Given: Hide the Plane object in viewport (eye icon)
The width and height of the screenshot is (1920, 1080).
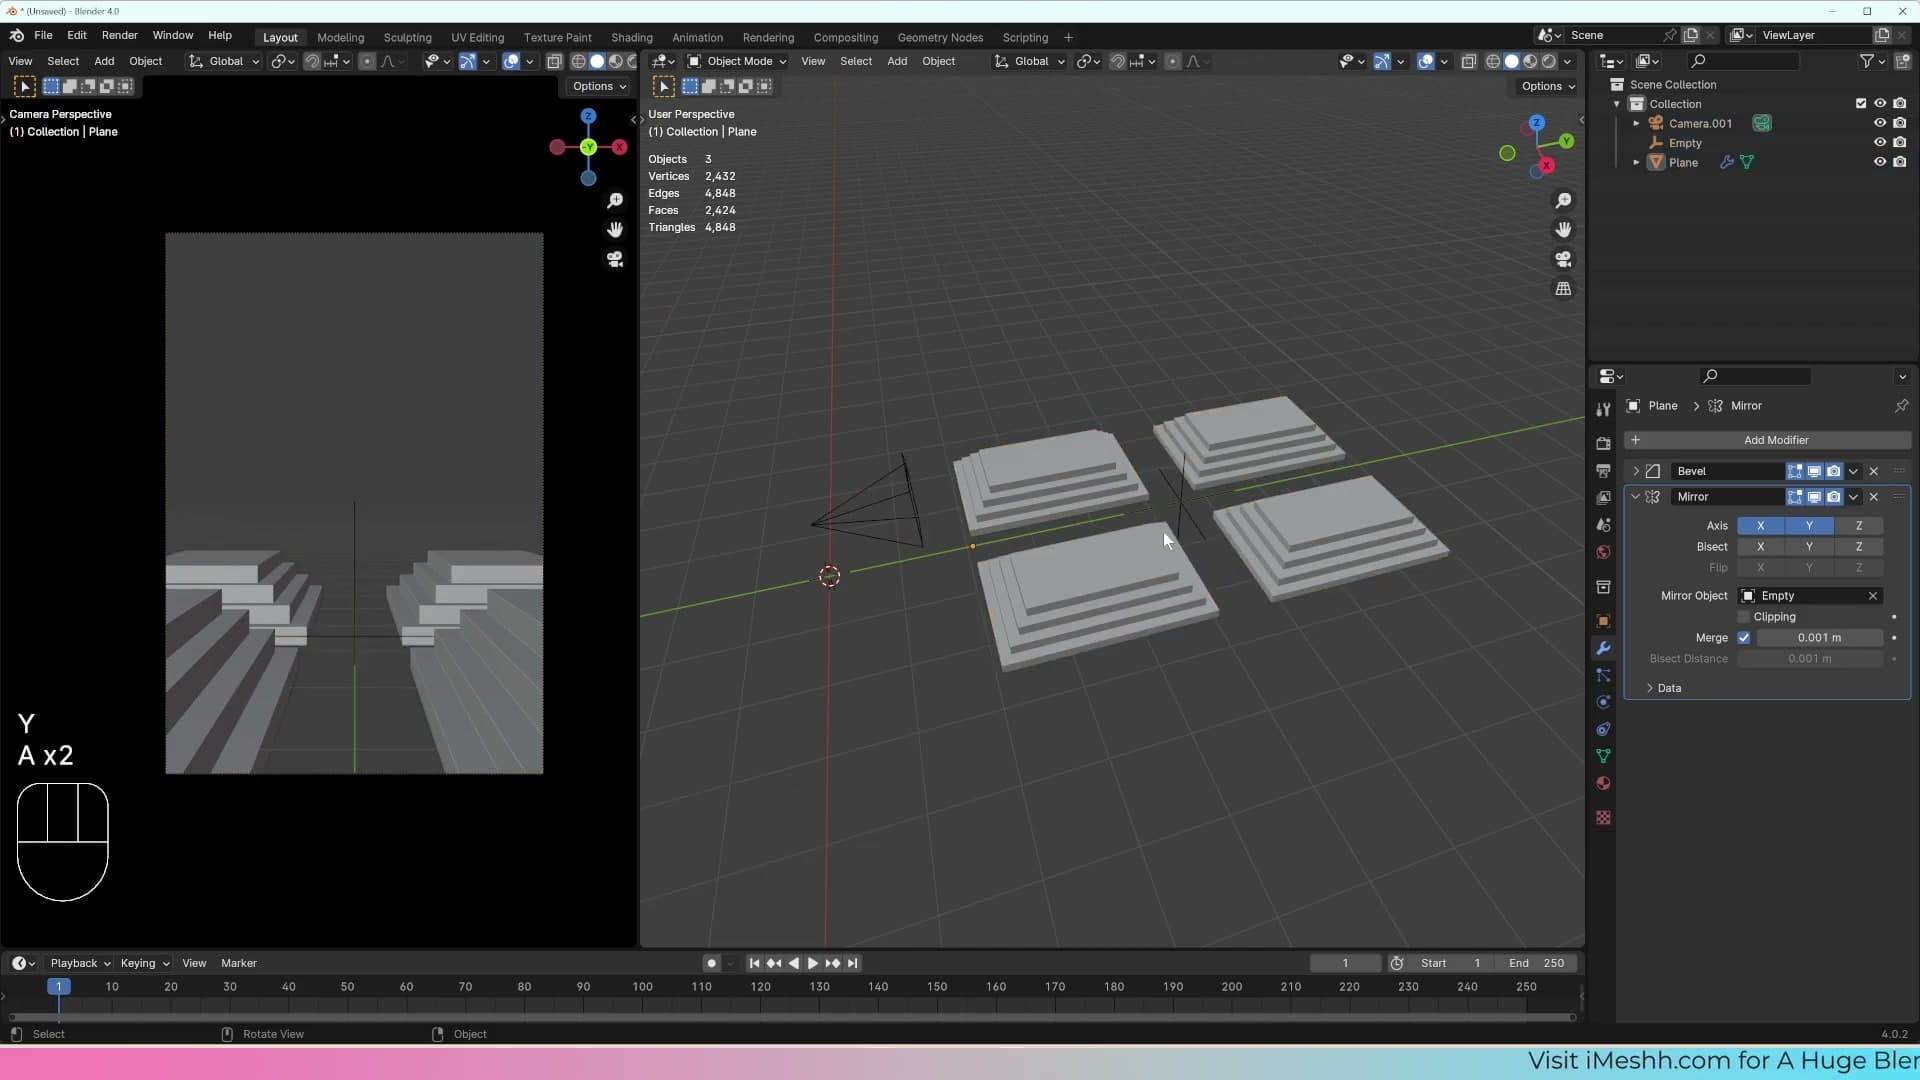Looking at the screenshot, I should point(1880,162).
